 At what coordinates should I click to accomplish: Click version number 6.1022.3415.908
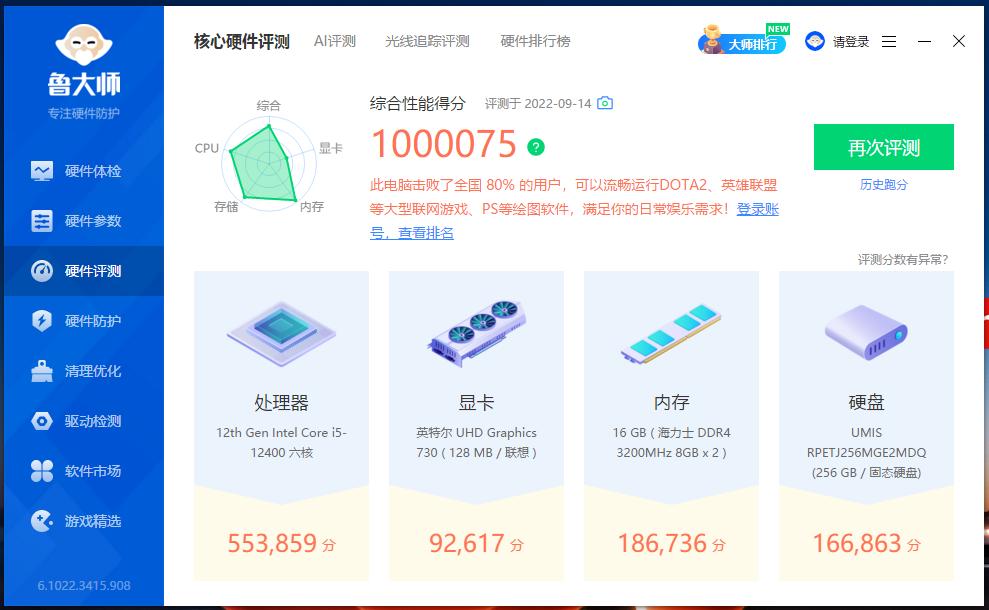click(x=84, y=585)
